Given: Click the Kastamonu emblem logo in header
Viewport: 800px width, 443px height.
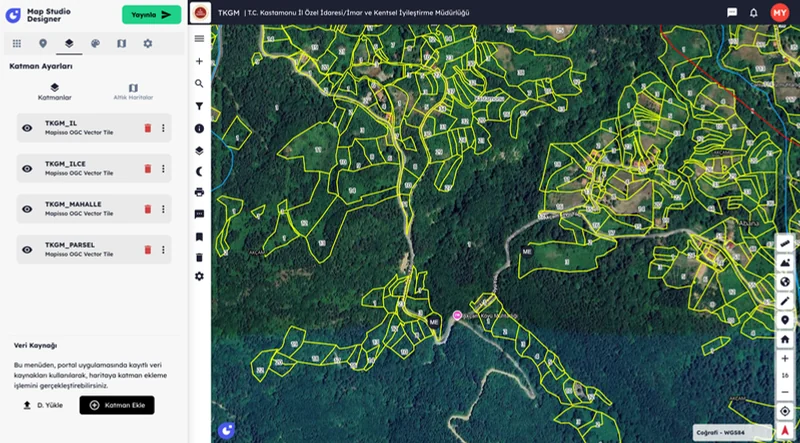Looking at the screenshot, I should coord(200,13).
